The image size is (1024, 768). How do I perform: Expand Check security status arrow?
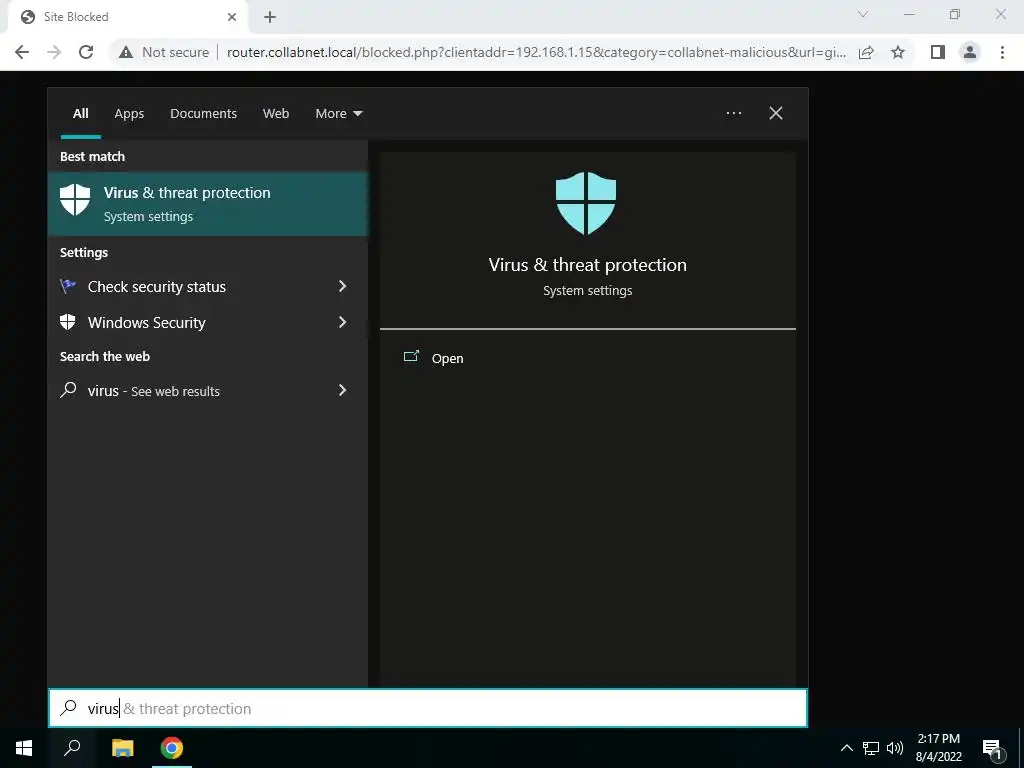click(x=342, y=286)
